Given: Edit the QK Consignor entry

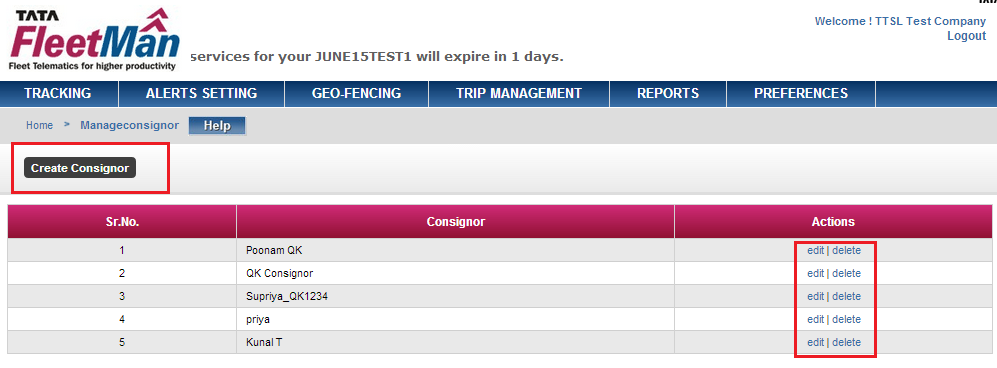Looking at the screenshot, I should coord(815,273).
